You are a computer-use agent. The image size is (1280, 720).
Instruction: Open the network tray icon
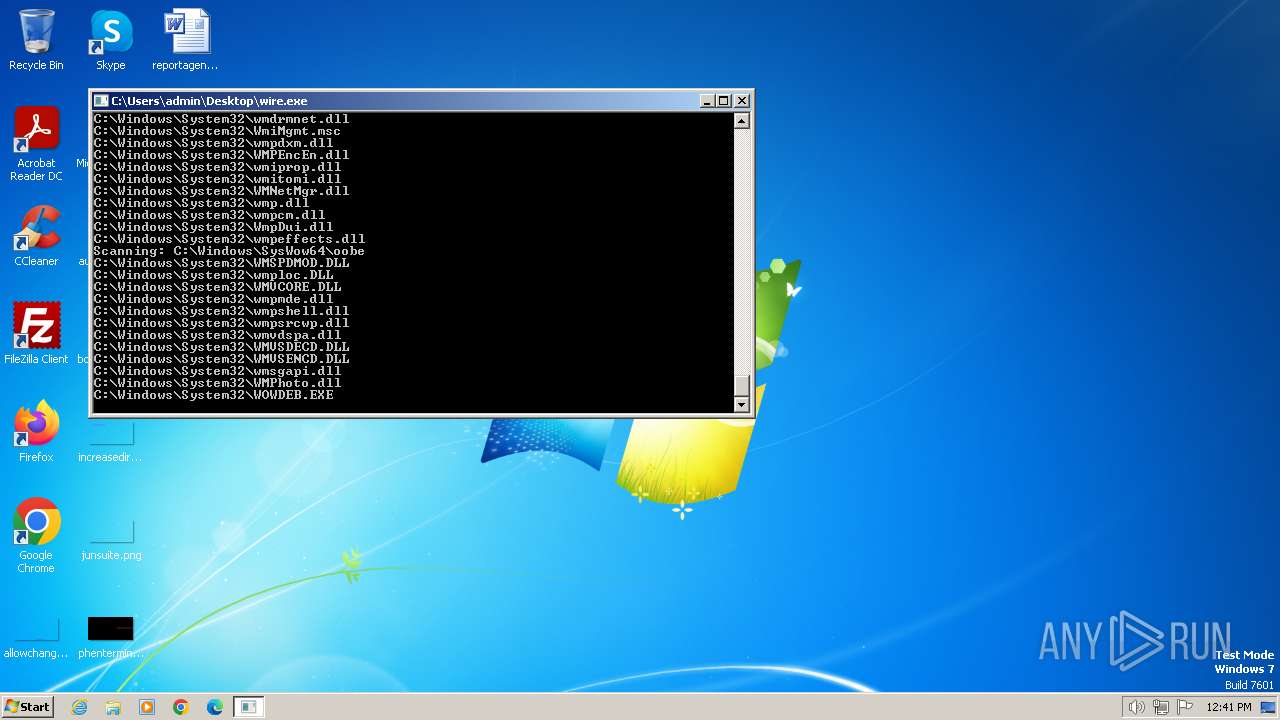point(1161,707)
